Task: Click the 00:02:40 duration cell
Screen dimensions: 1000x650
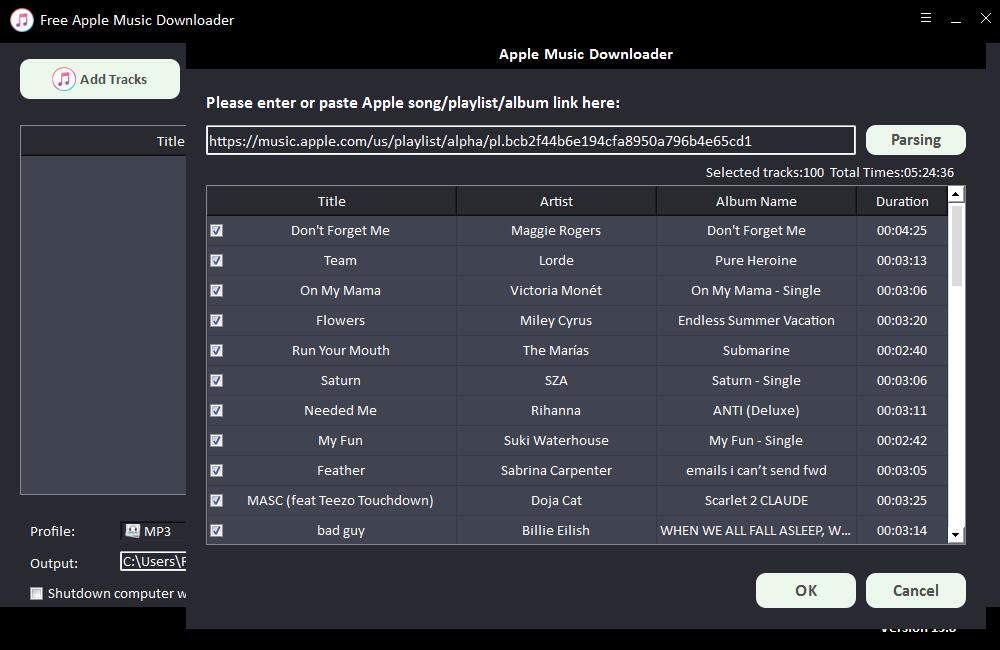Action: click(902, 350)
